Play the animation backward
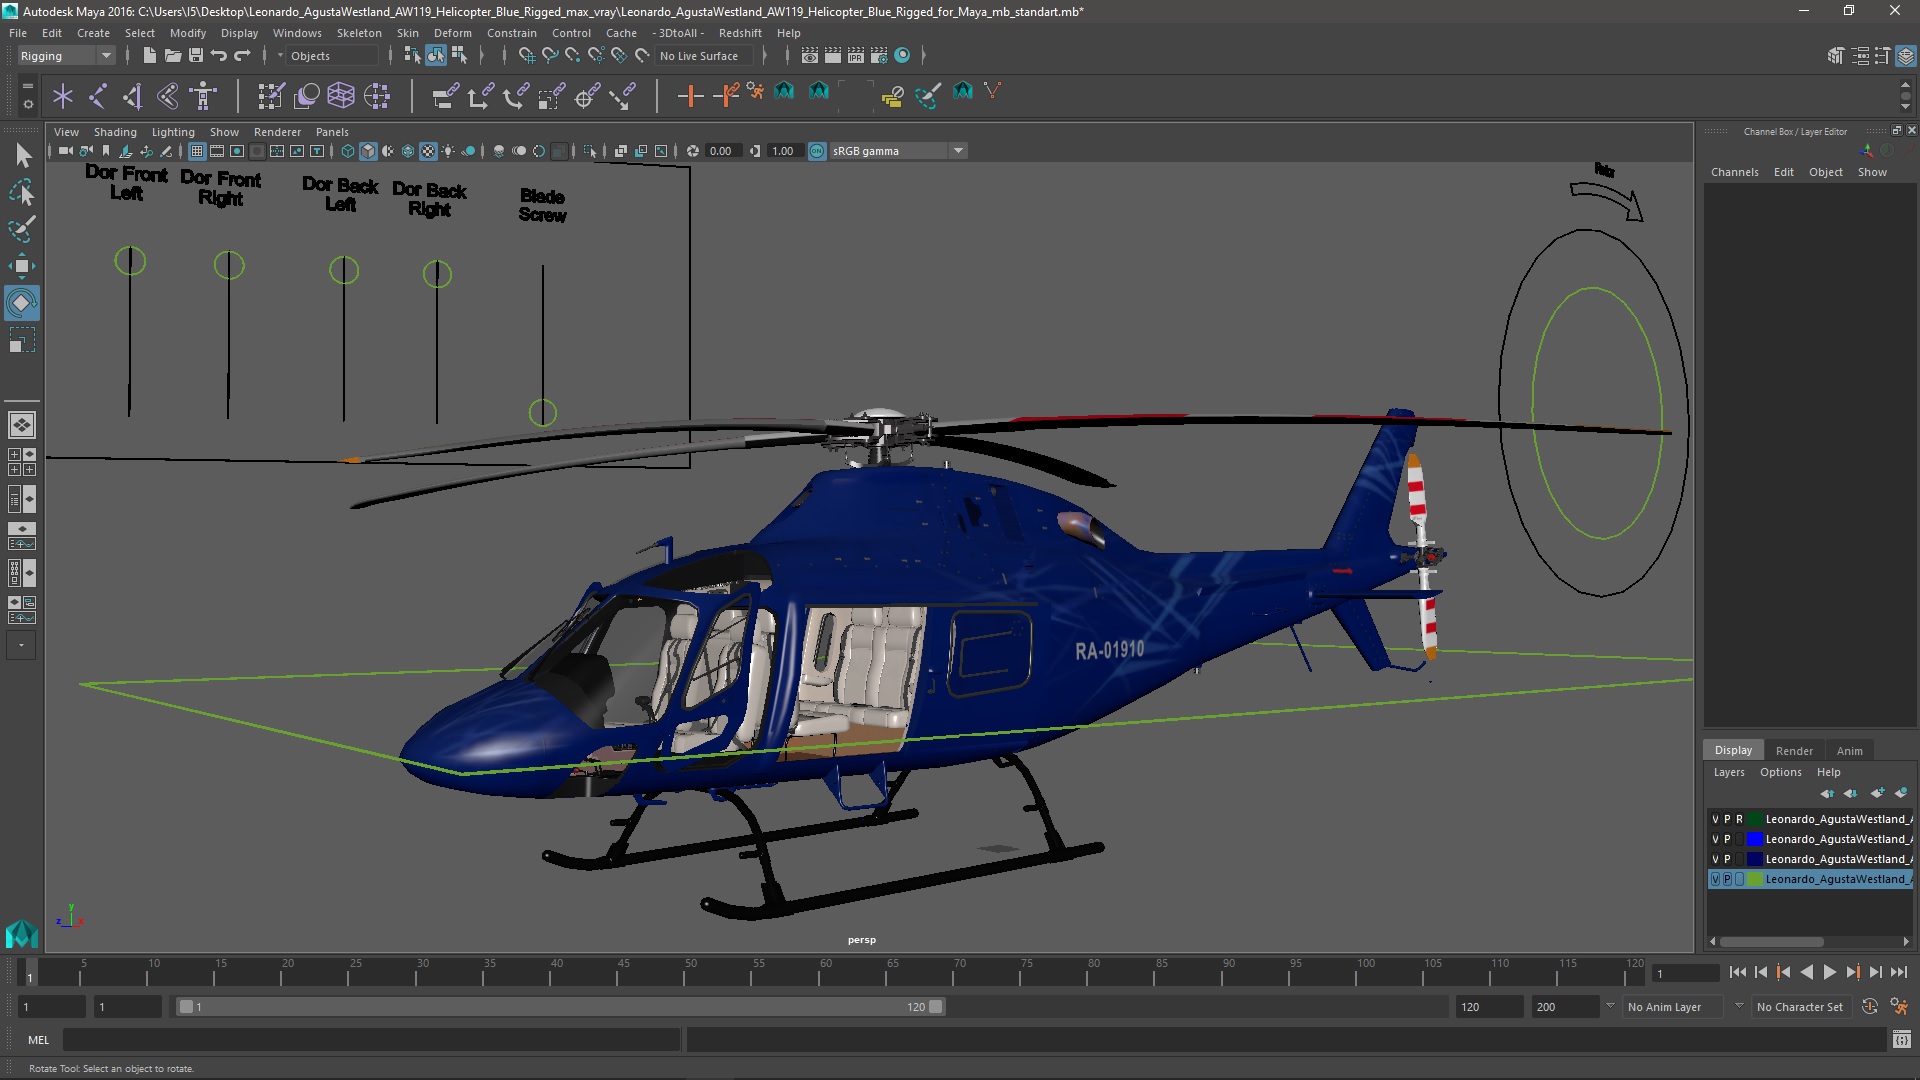This screenshot has width=1920, height=1080. 1806,972
